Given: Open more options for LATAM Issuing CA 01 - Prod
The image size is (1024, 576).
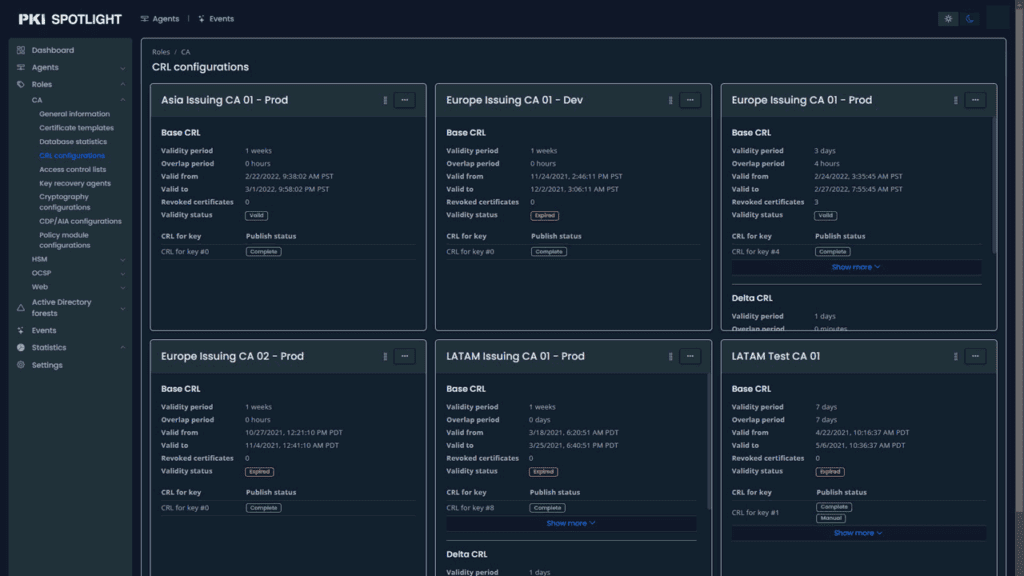Looking at the screenshot, I should [690, 357].
